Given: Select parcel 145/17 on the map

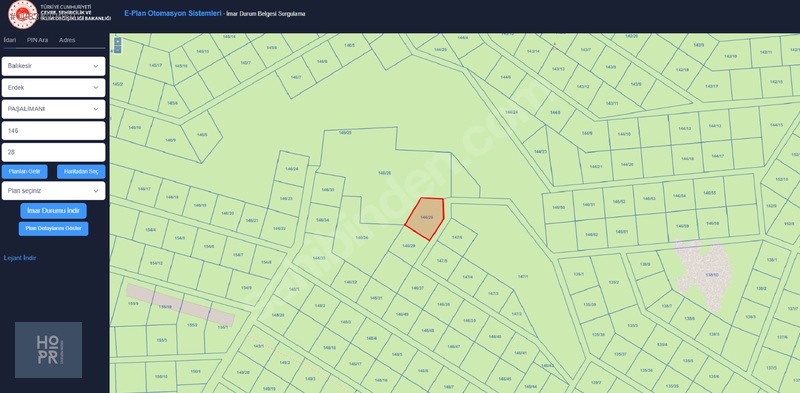Looking at the screenshot, I should (x=156, y=65).
